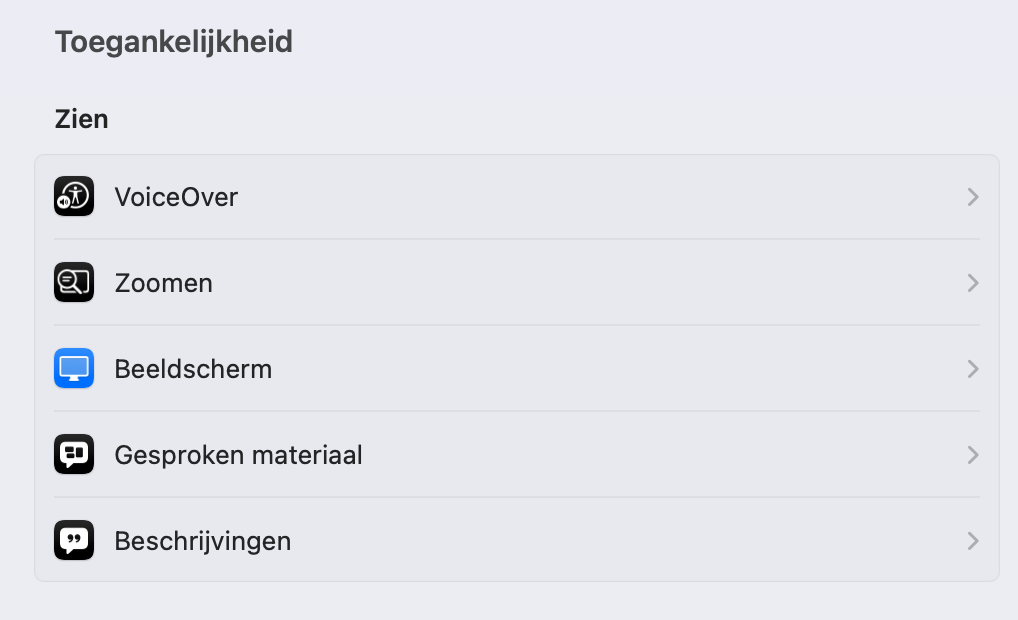This screenshot has height=620, width=1018.
Task: Click the Zien section heading
Action: (81, 119)
